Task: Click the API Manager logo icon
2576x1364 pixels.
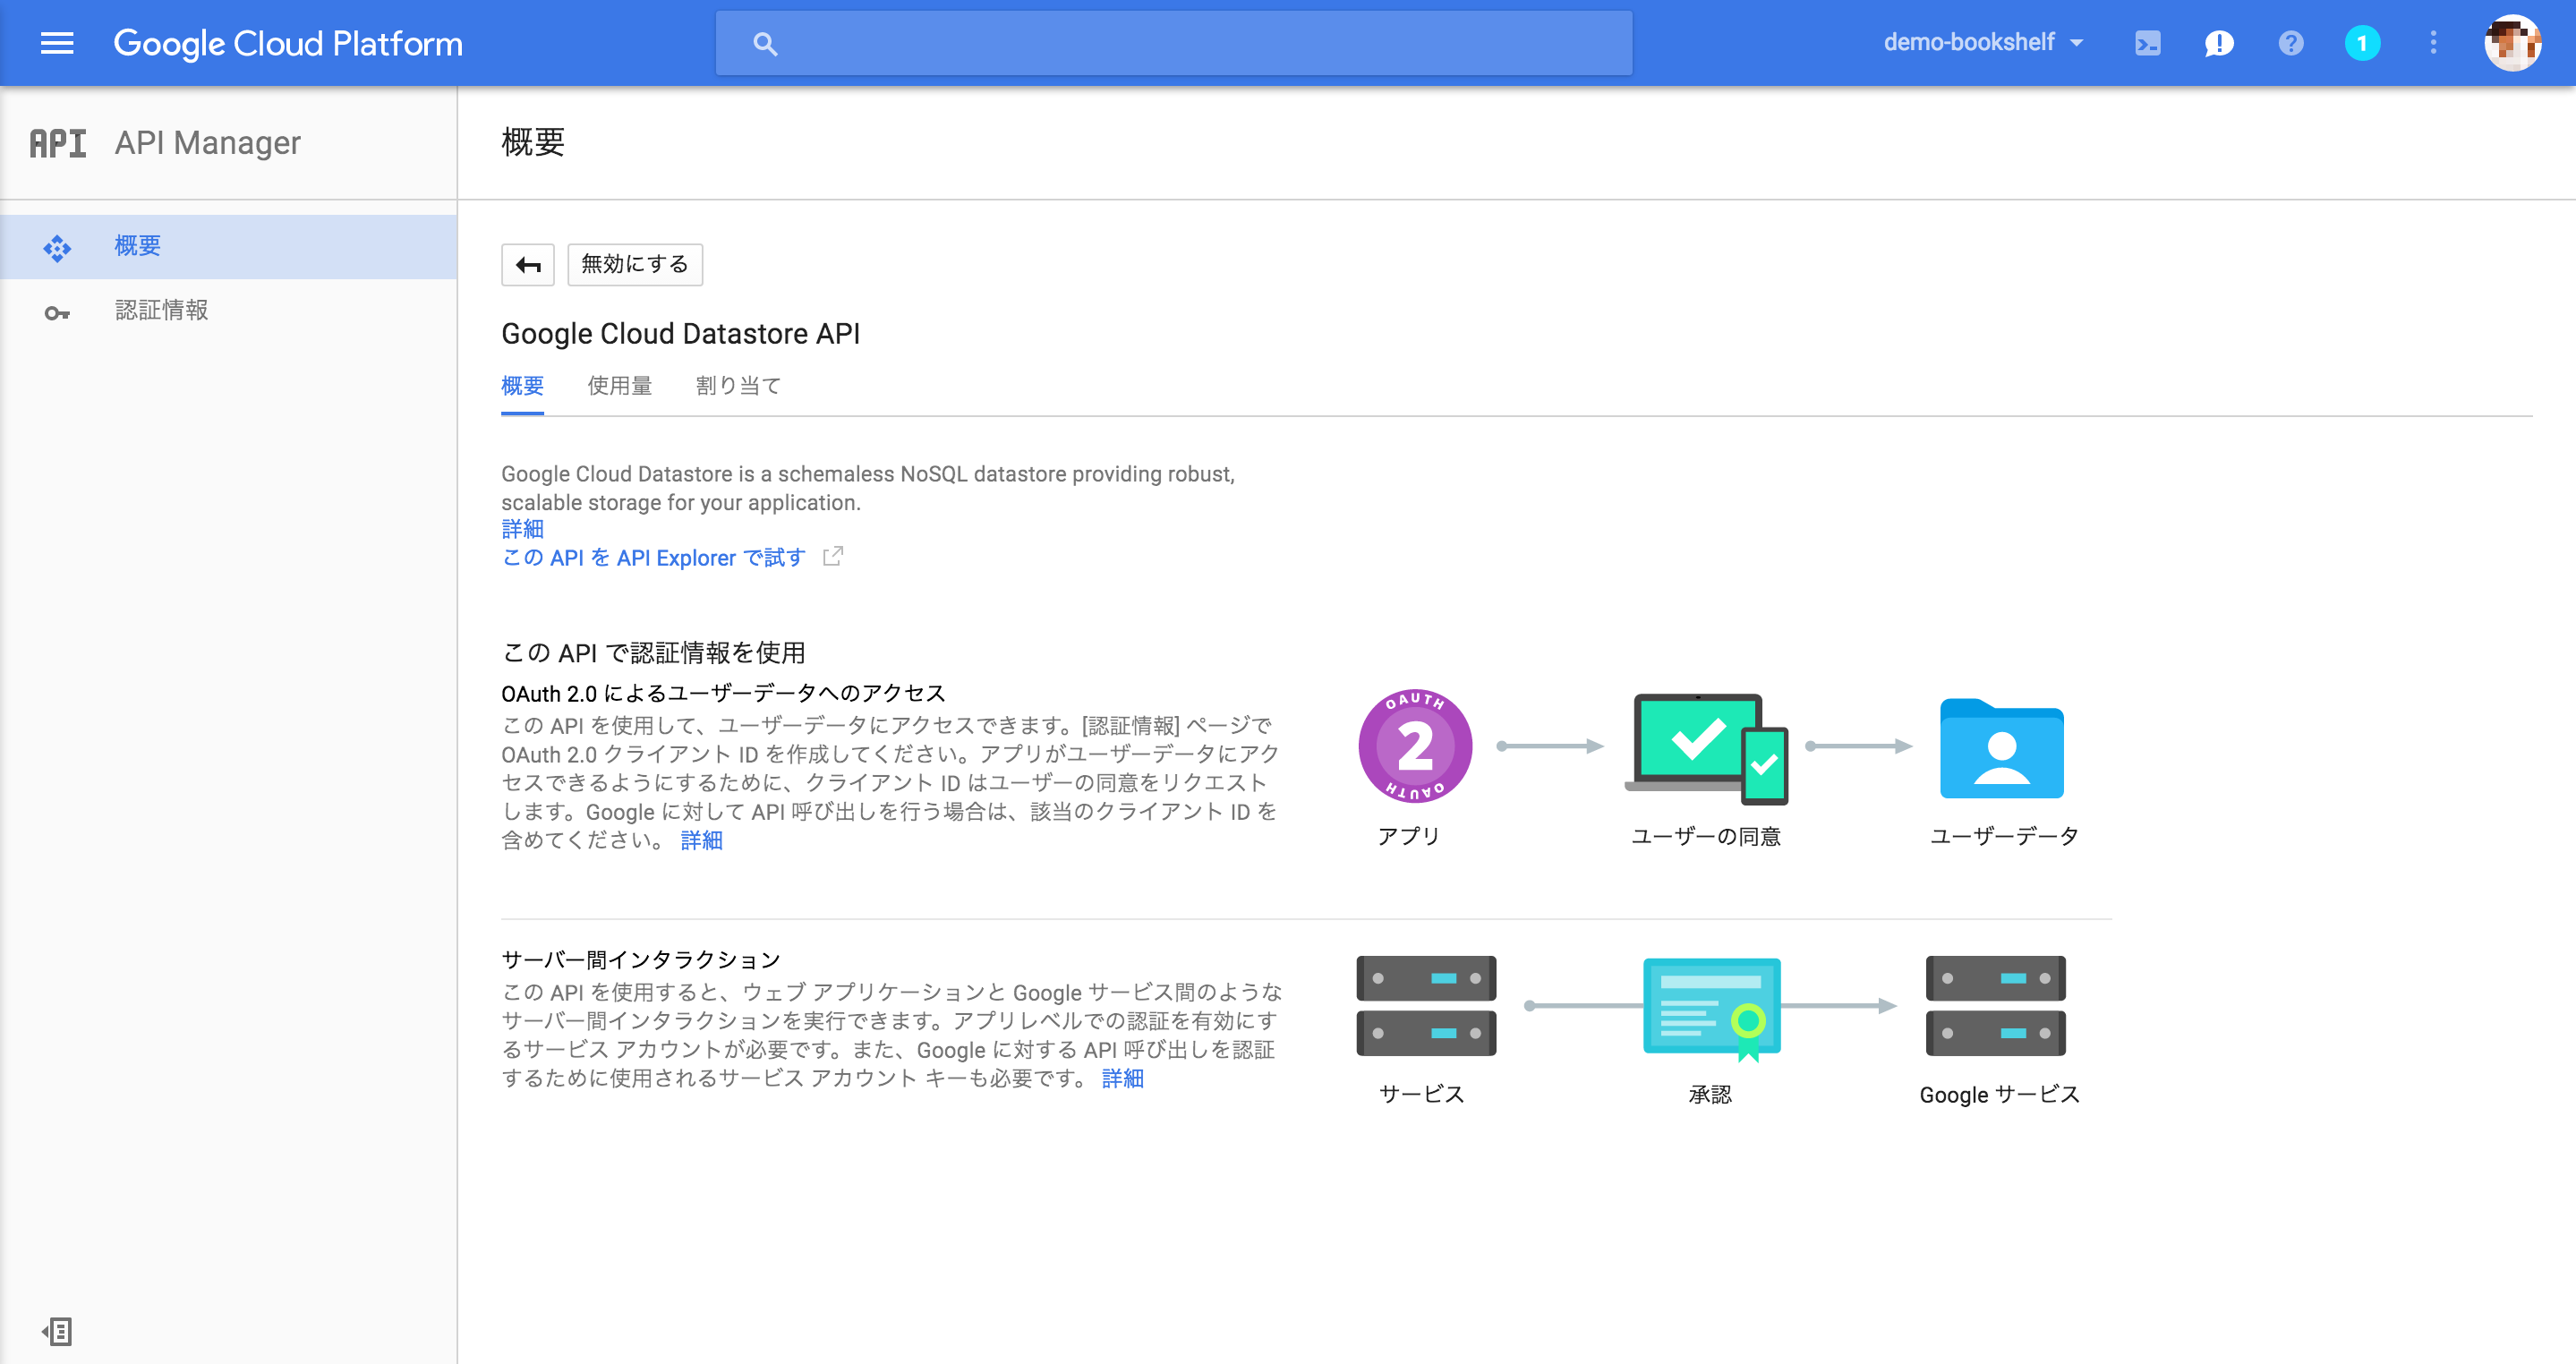Action: coord(57,142)
